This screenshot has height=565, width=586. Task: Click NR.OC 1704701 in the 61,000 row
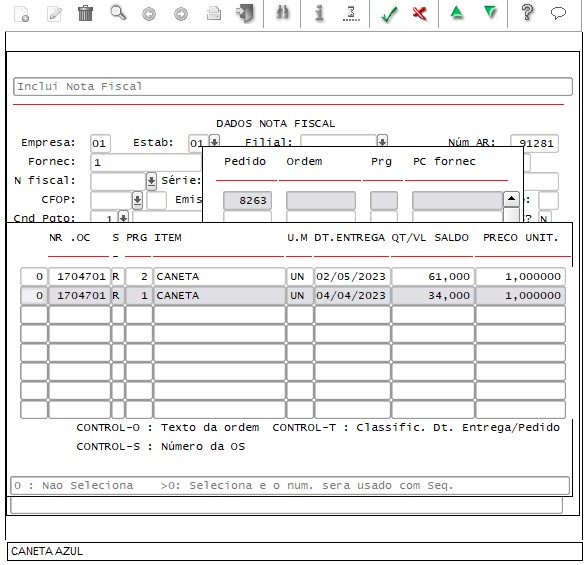coord(79,277)
